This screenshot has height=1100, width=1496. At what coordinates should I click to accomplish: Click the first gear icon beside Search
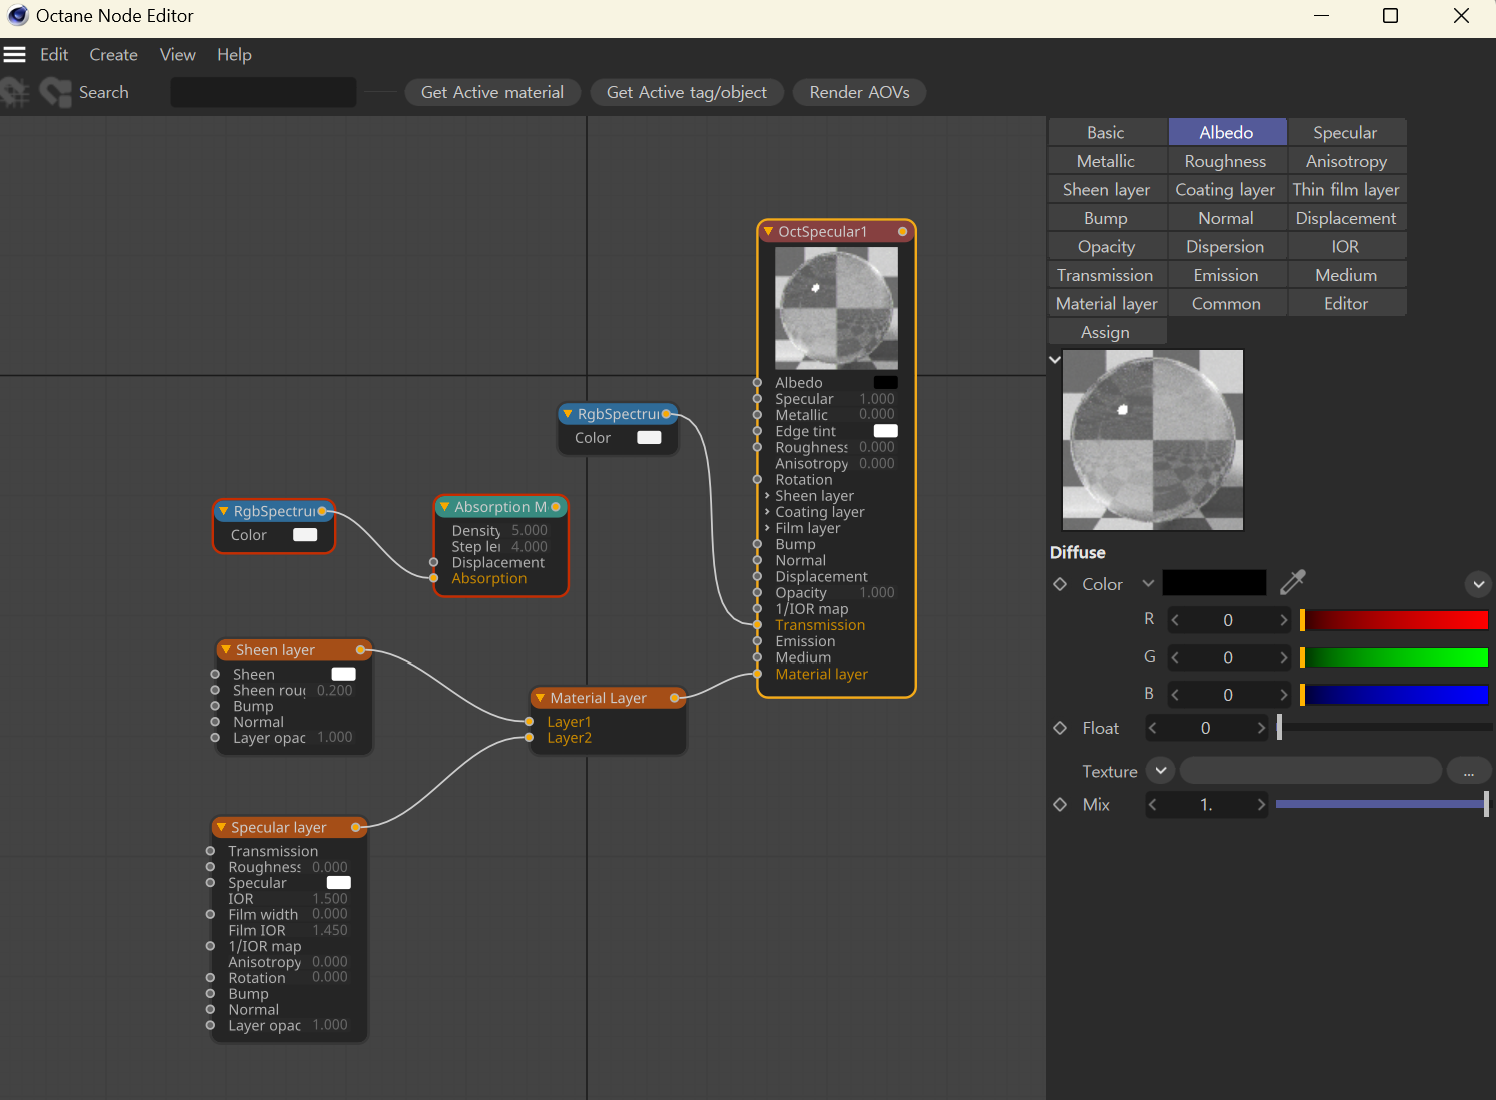point(15,93)
